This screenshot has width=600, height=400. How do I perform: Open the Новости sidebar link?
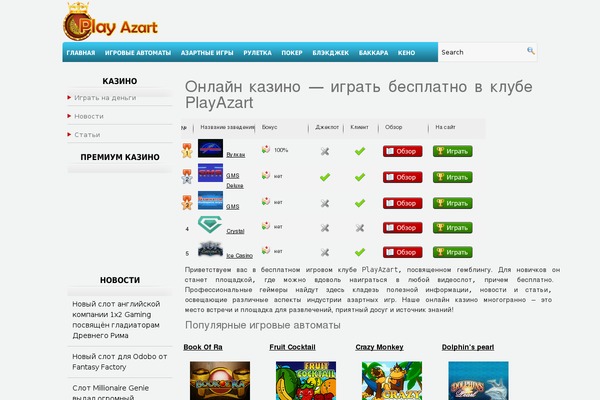click(89, 116)
